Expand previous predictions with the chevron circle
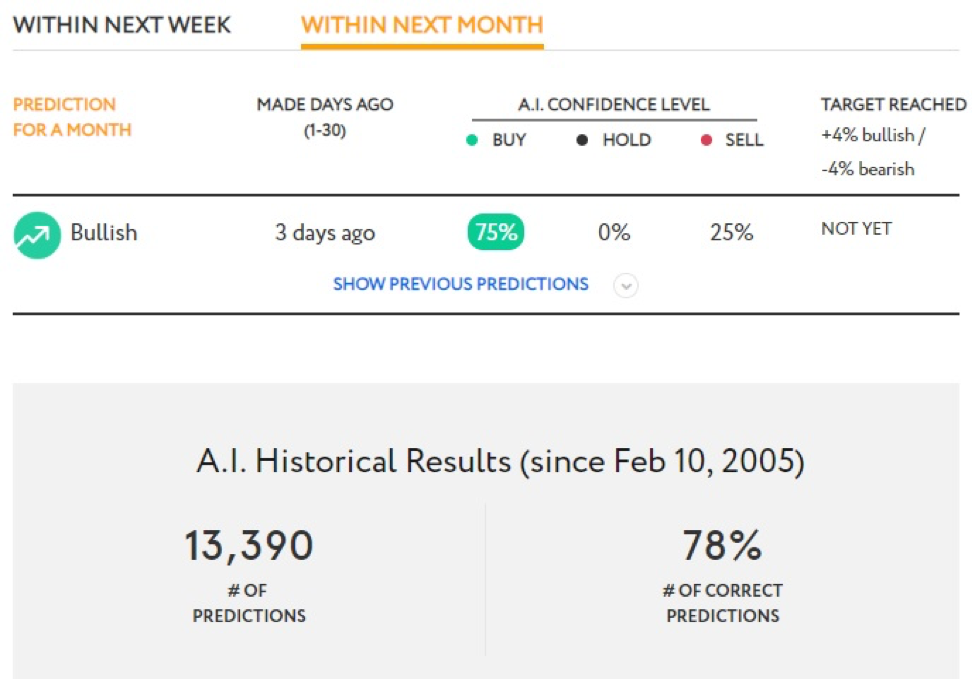The height and width of the screenshot is (679, 974). [626, 286]
